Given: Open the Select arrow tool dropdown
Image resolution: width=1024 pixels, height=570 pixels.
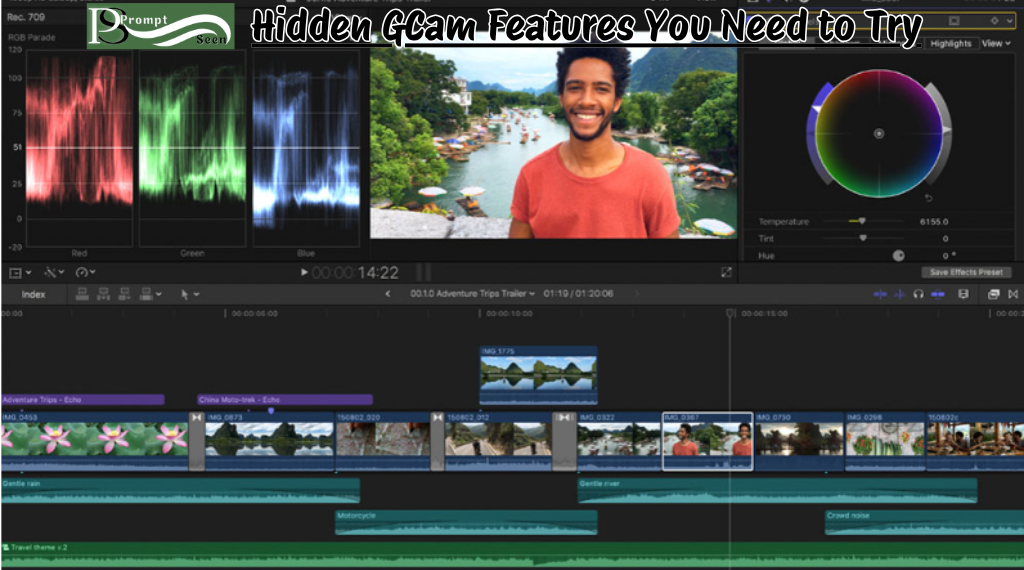Looking at the screenshot, I should (x=189, y=294).
